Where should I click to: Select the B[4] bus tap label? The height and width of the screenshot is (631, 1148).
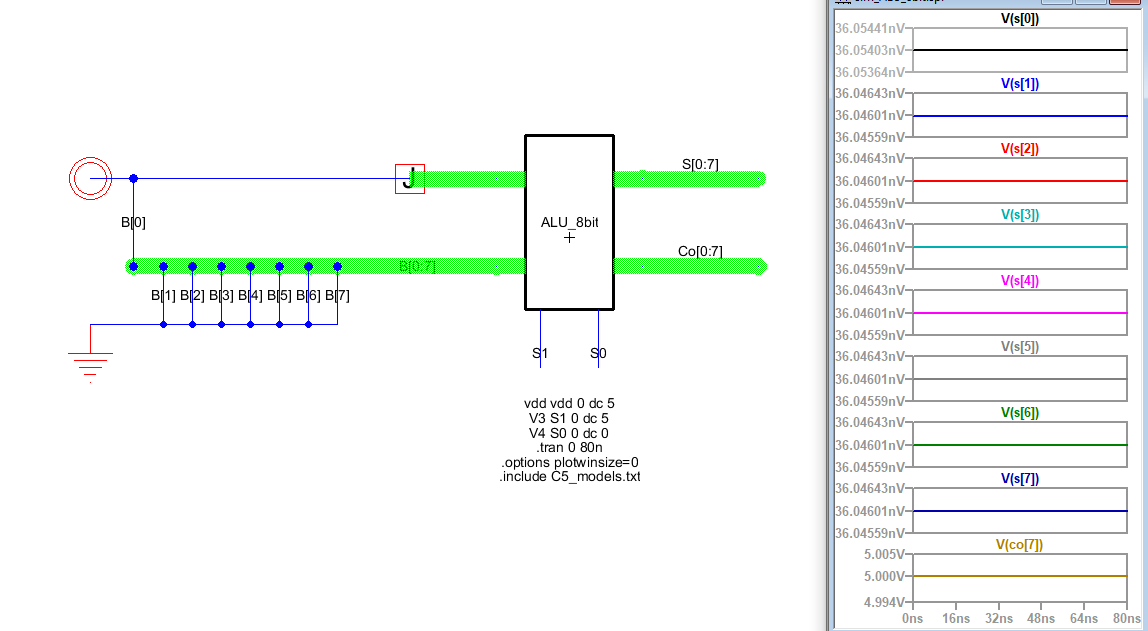(250, 296)
